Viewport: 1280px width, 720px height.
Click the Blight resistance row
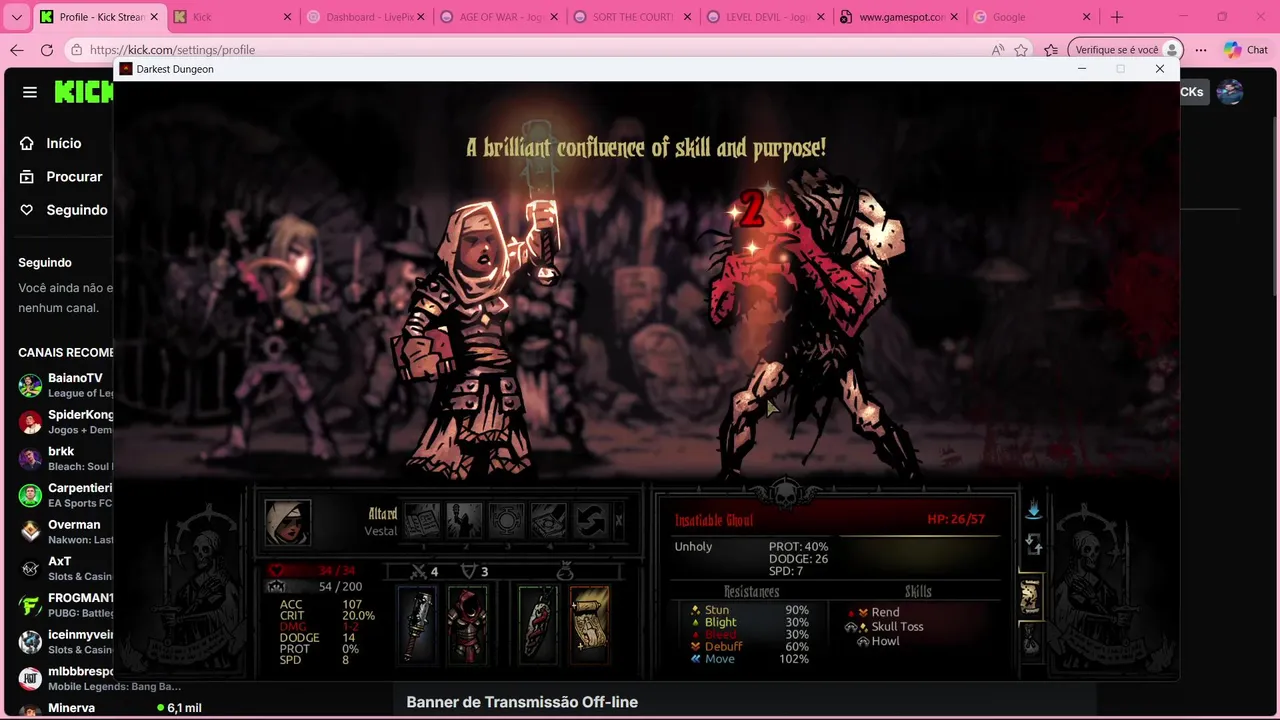(750, 622)
